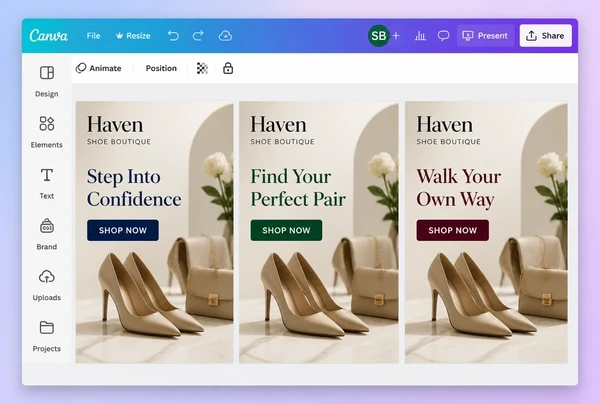
Task: Open the Text sidebar panel
Action: (47, 183)
